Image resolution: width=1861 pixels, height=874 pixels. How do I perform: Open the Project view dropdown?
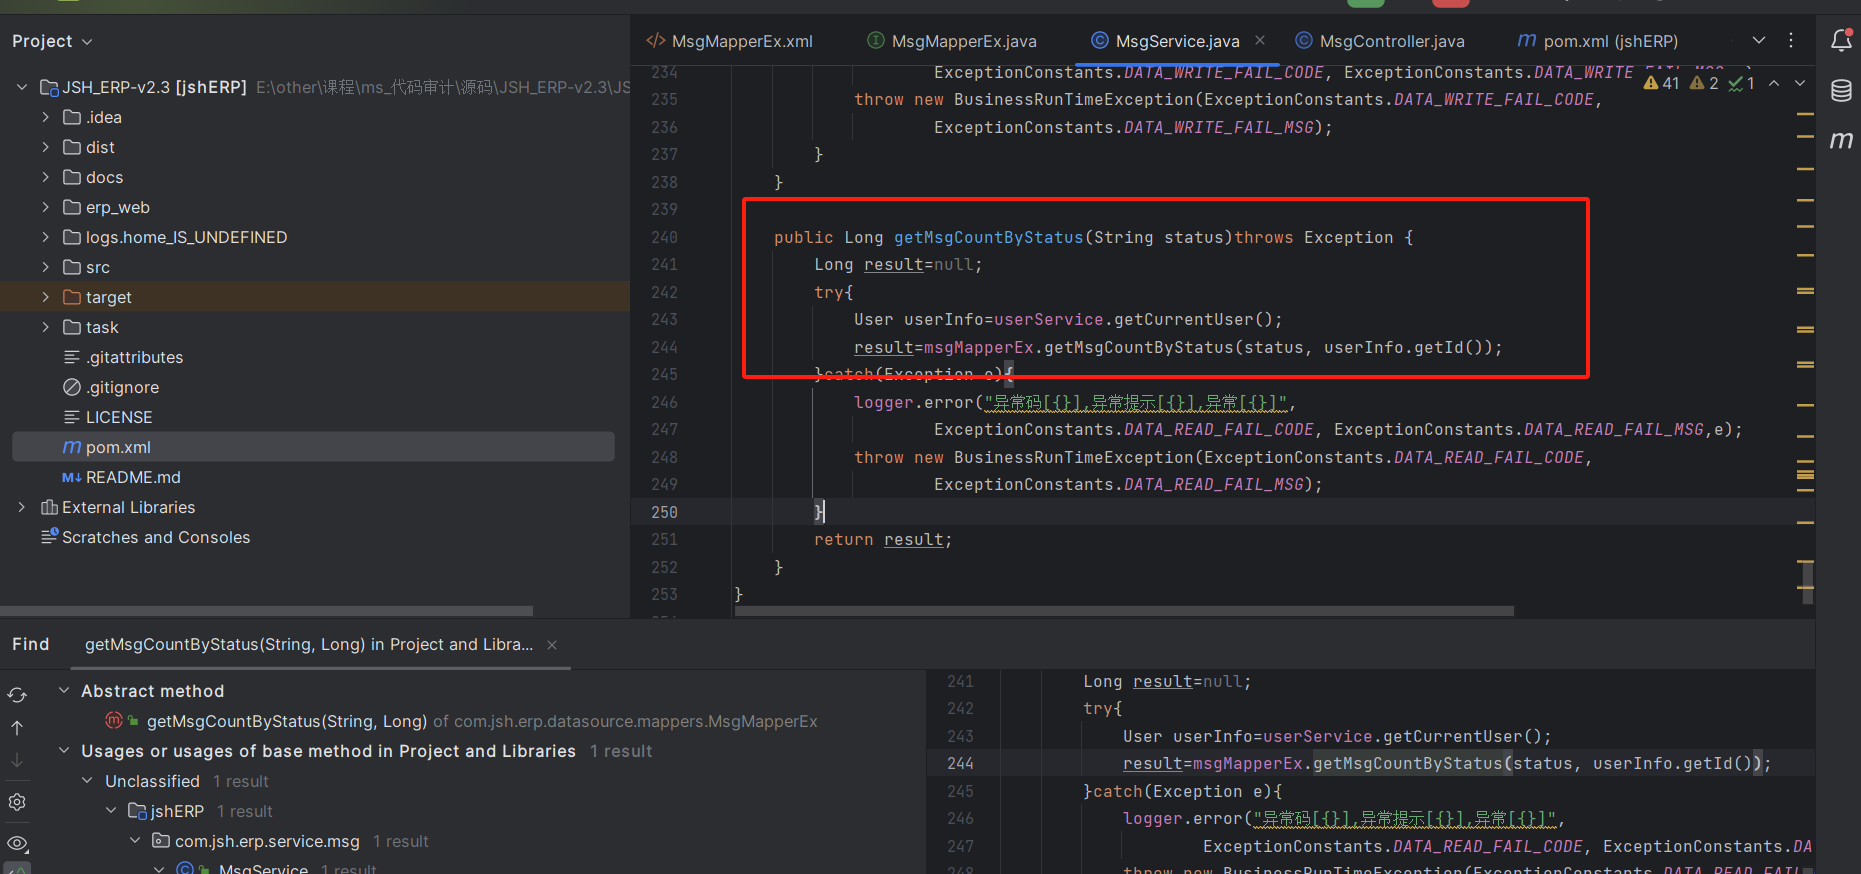coord(52,41)
